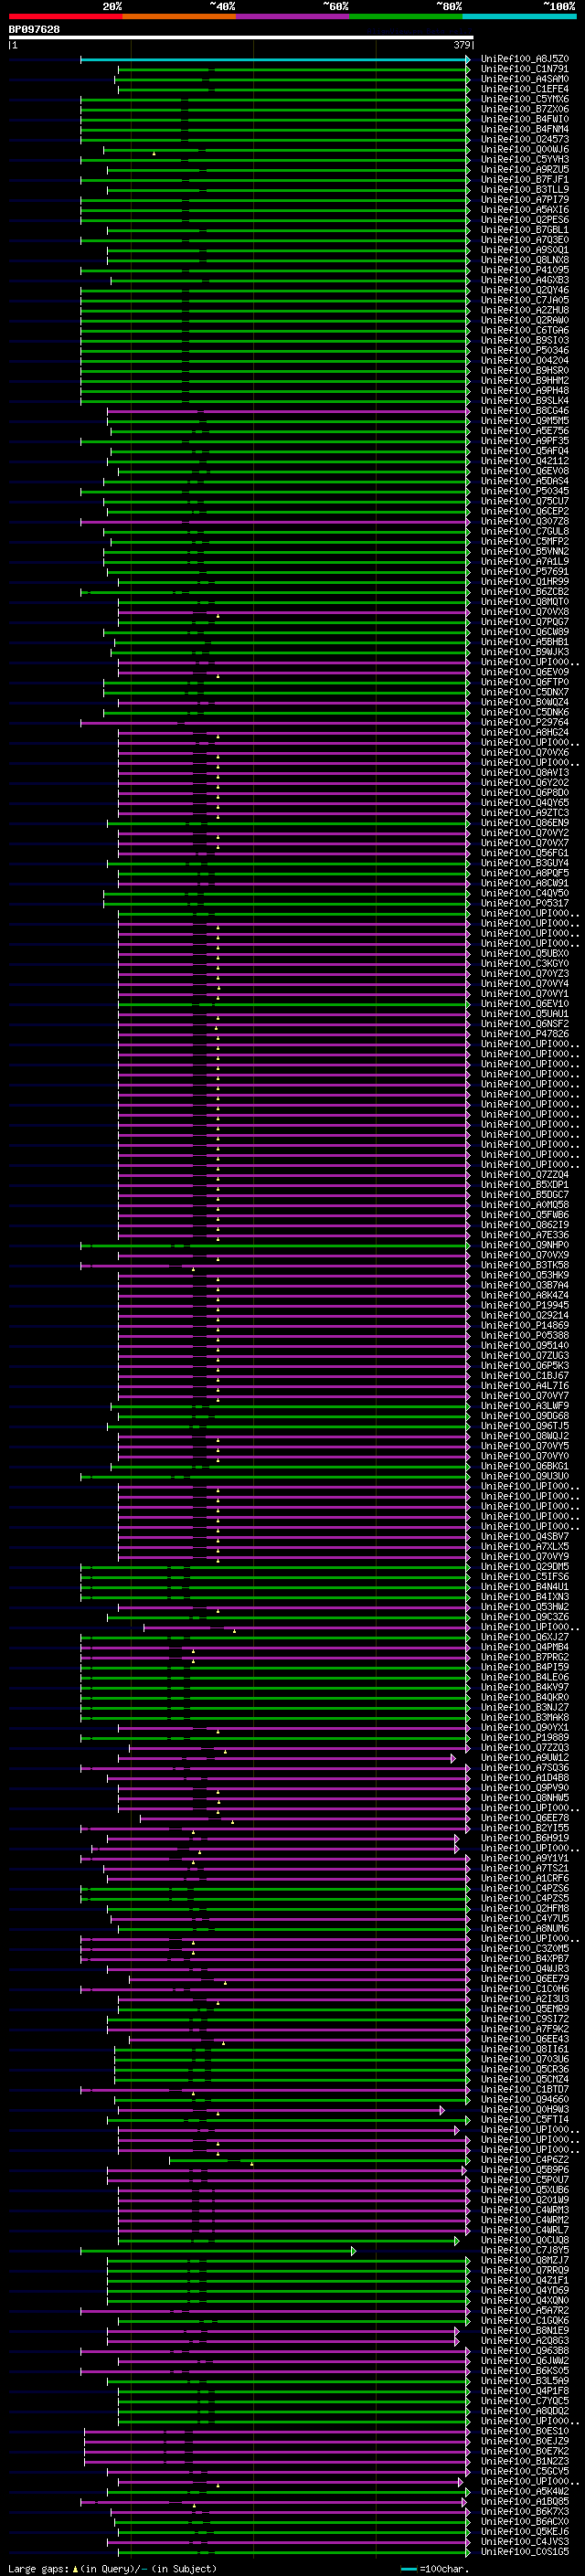Open the hit UniRef100_C1N791
Image resolution: width=585 pixels, height=2576 pixels.
pyautogui.click(x=524, y=69)
